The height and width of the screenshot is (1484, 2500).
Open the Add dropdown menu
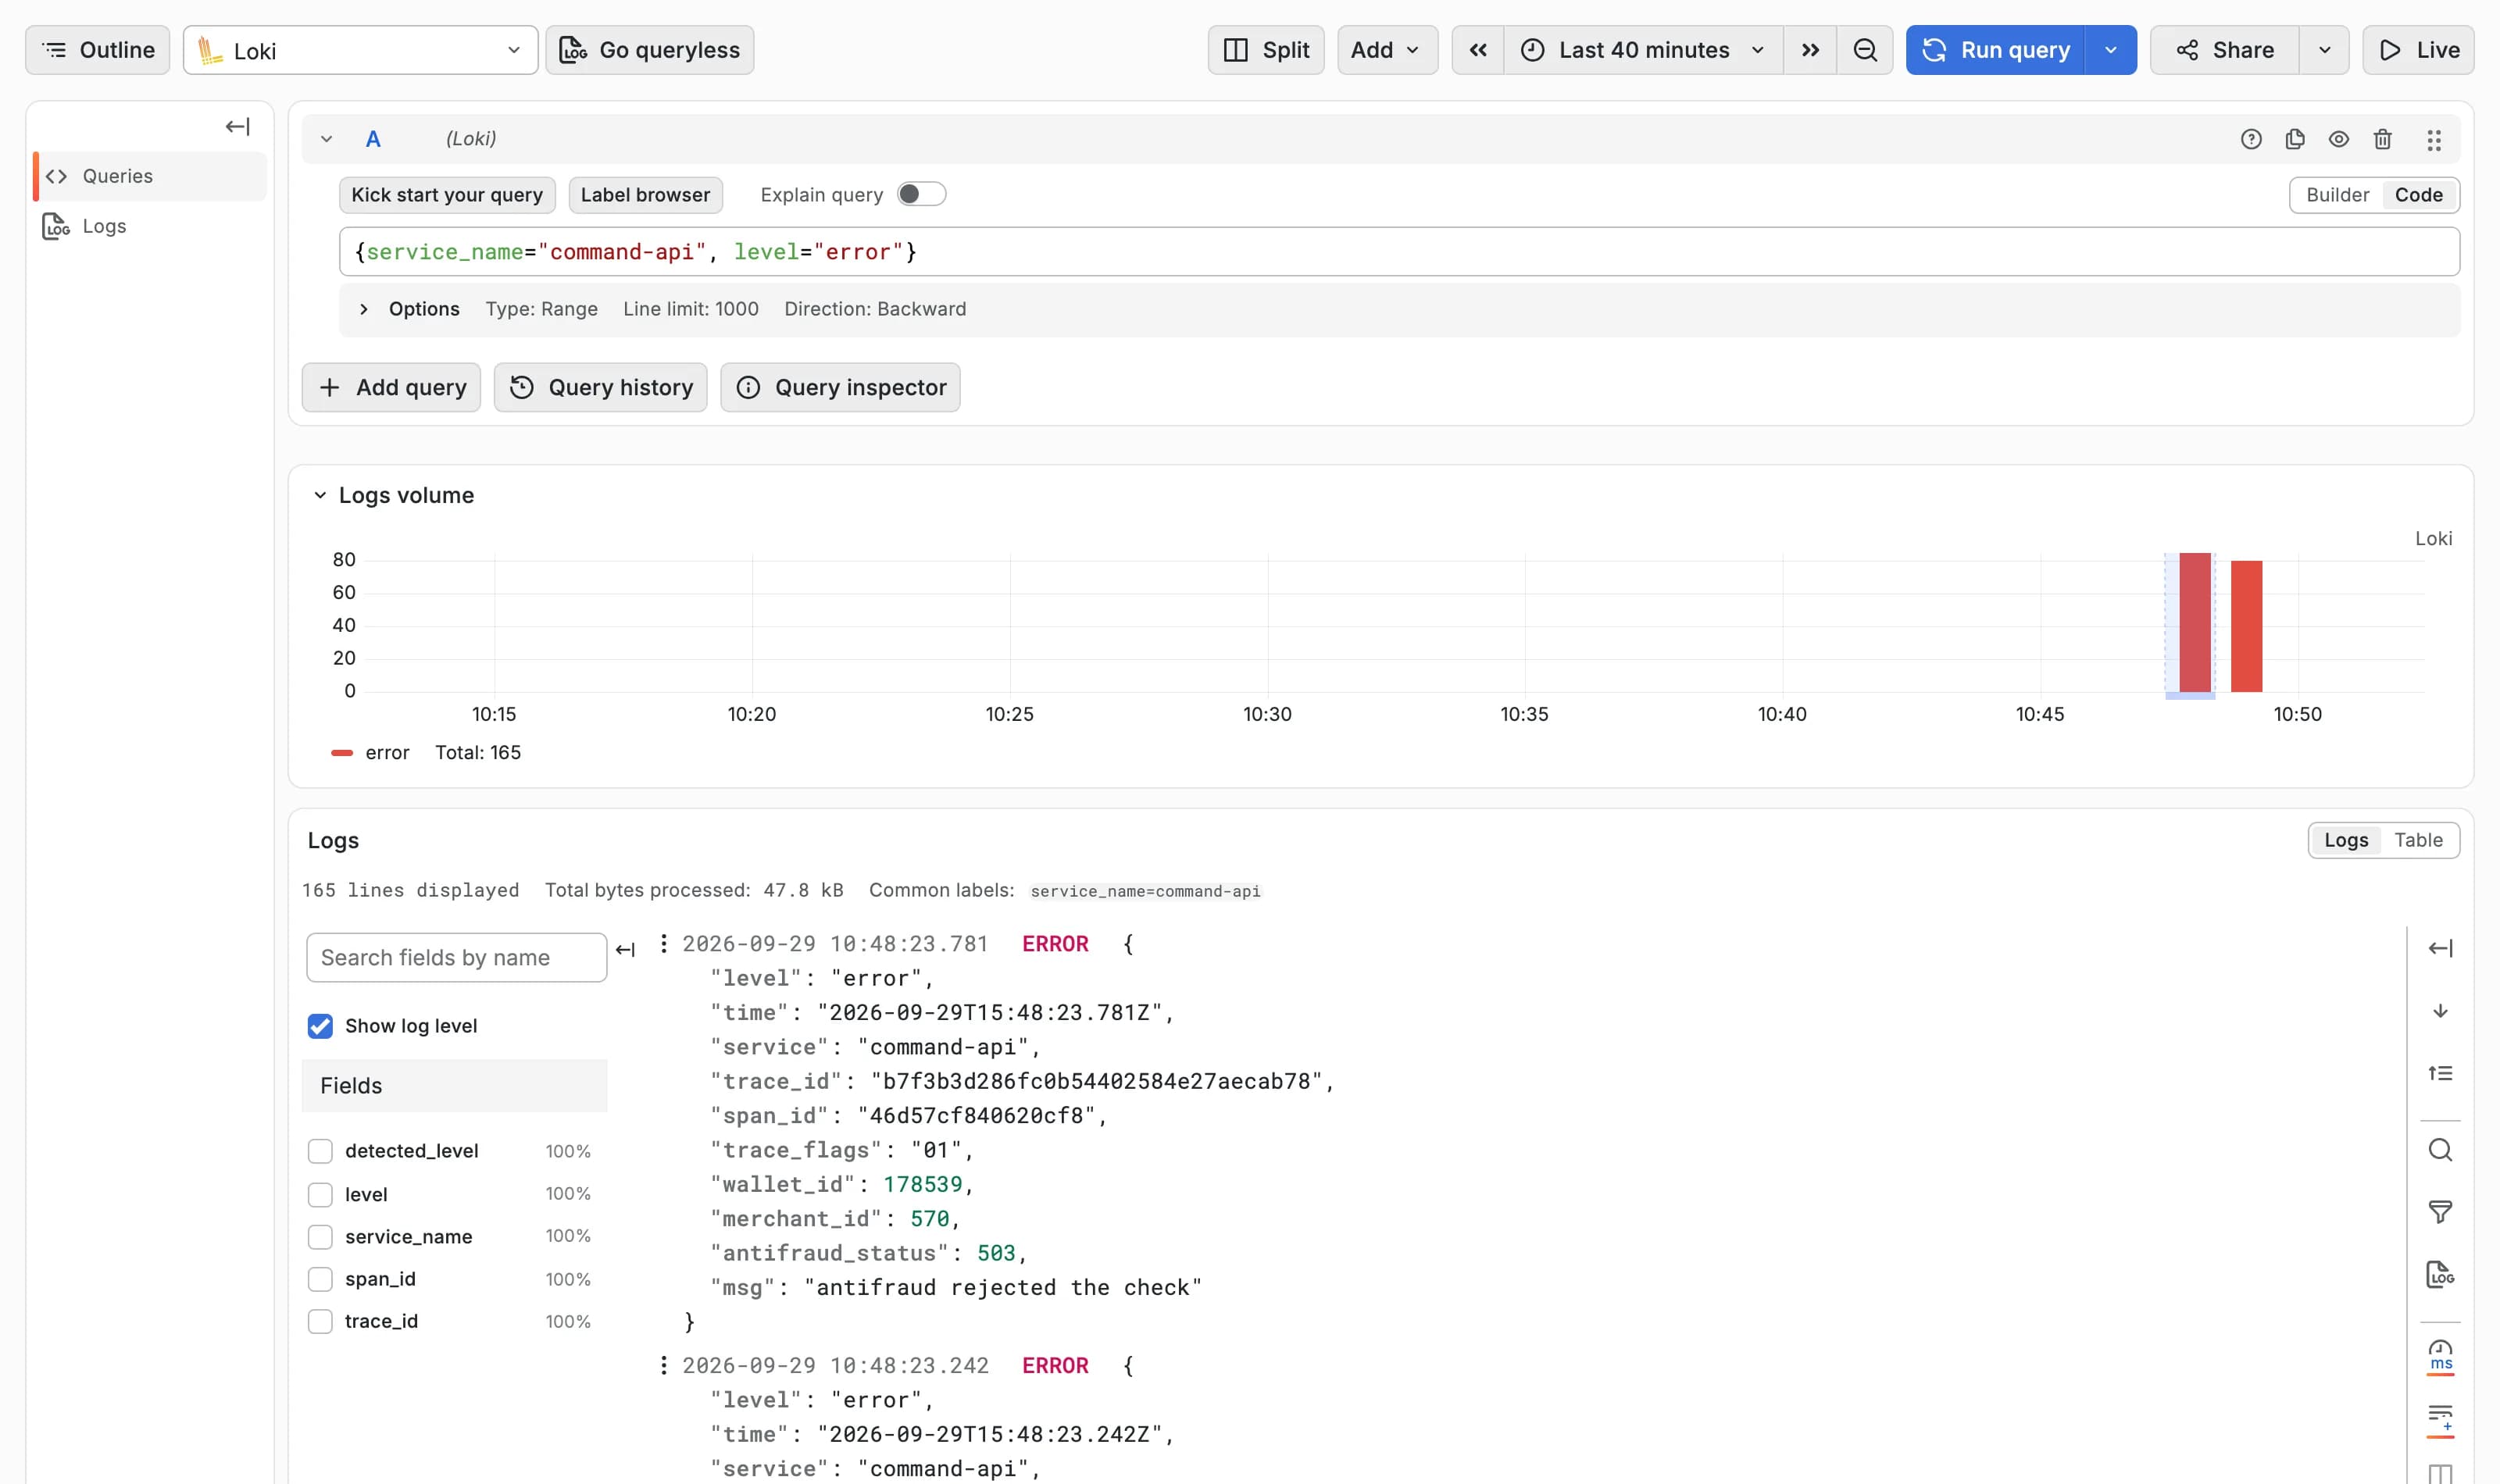coord(1387,50)
